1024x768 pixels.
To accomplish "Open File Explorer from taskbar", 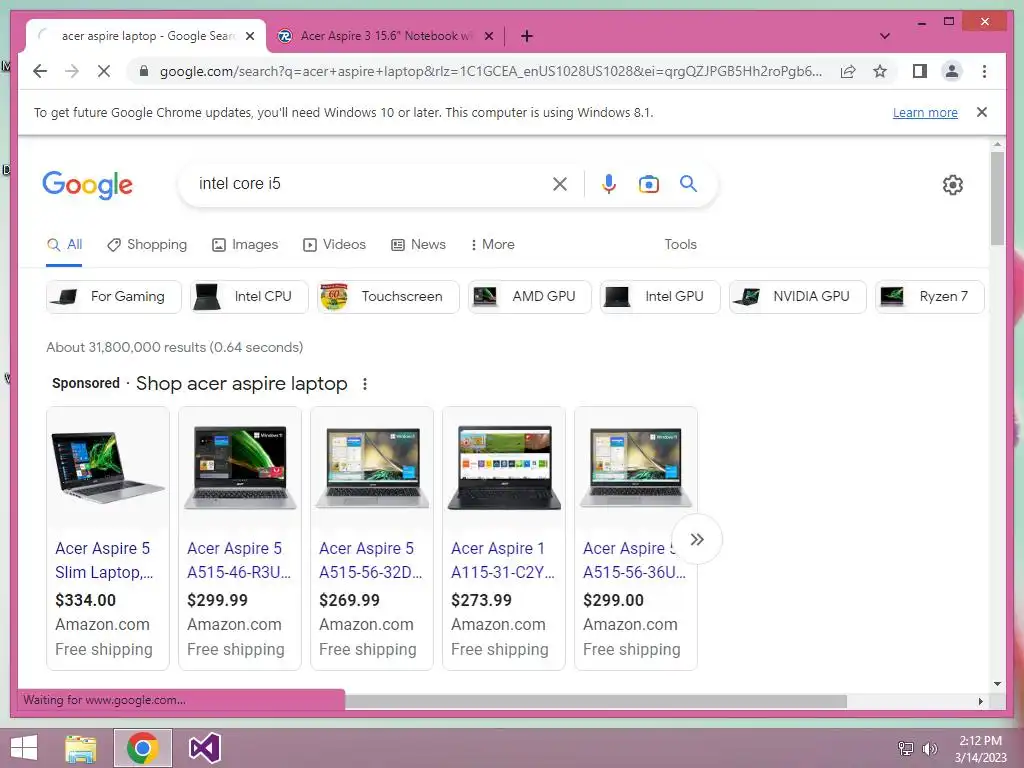I will coord(81,748).
